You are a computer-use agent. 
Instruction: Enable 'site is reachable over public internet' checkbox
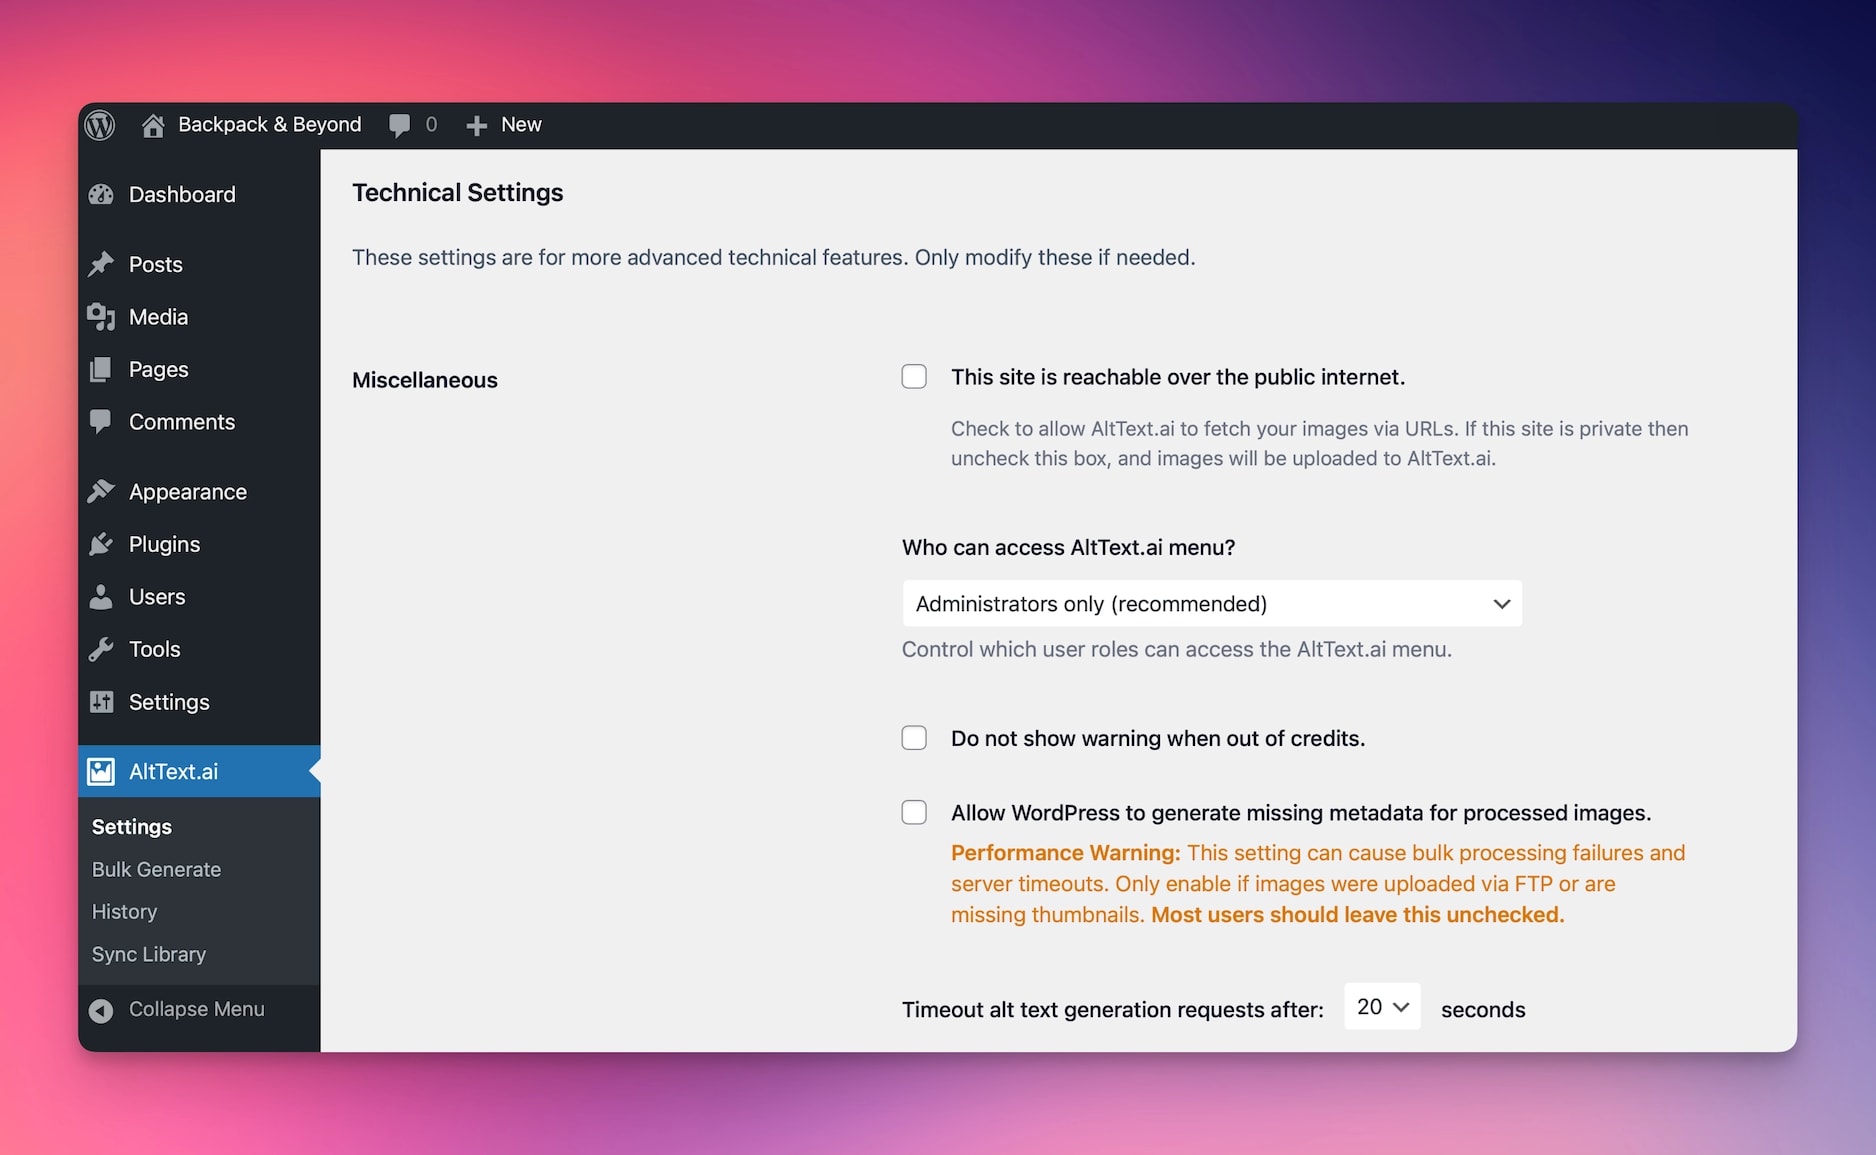(x=914, y=377)
